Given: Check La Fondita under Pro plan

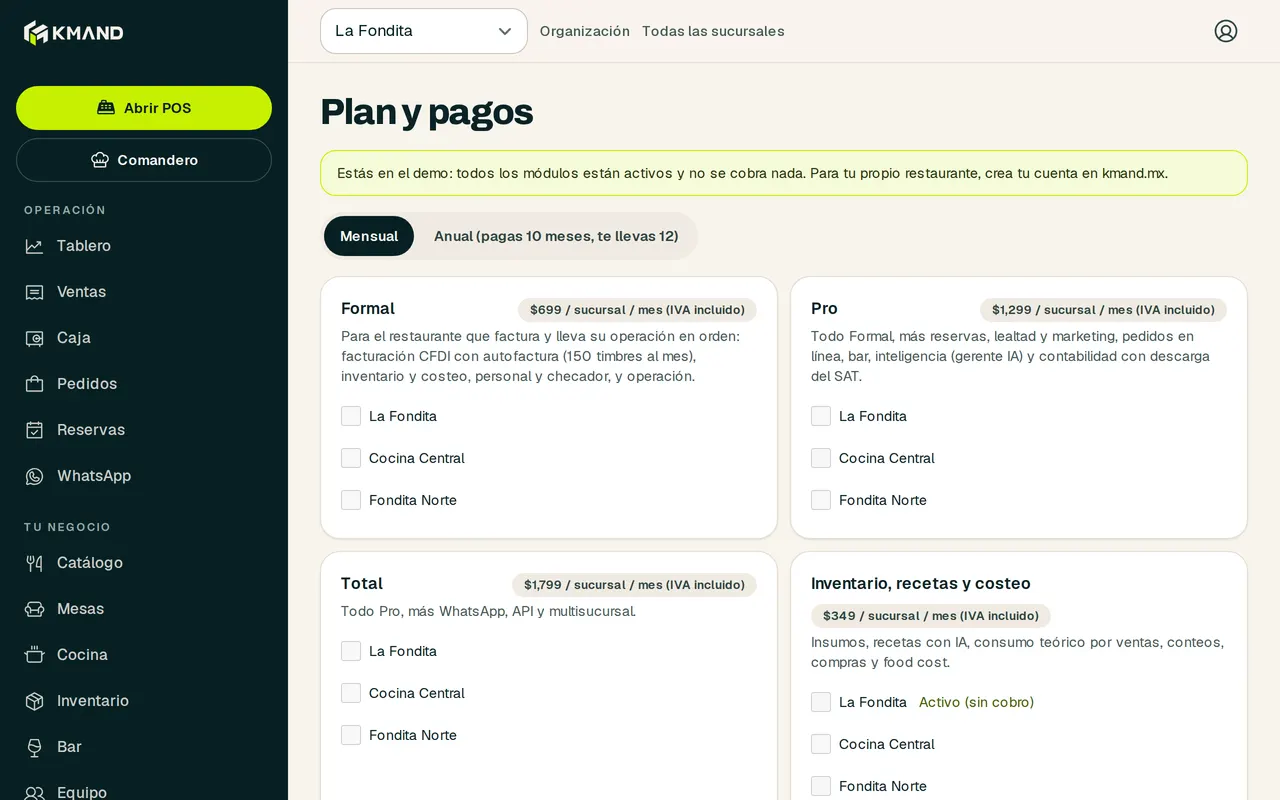Looking at the screenshot, I should point(821,416).
